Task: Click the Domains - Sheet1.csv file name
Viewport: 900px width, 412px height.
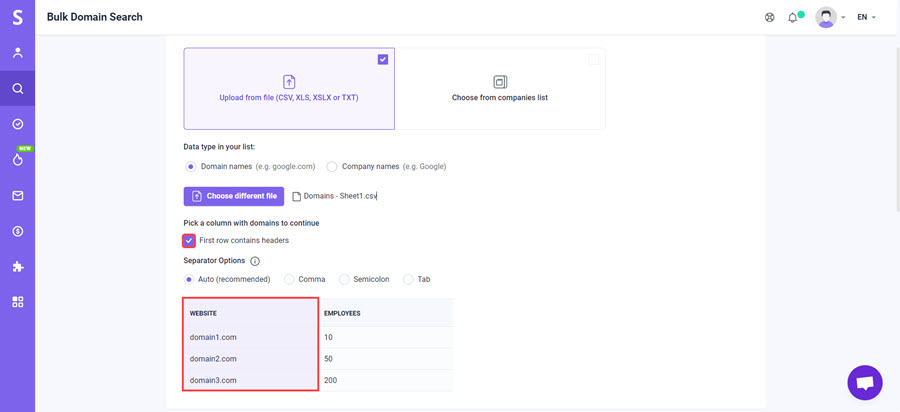Action: [x=340, y=196]
